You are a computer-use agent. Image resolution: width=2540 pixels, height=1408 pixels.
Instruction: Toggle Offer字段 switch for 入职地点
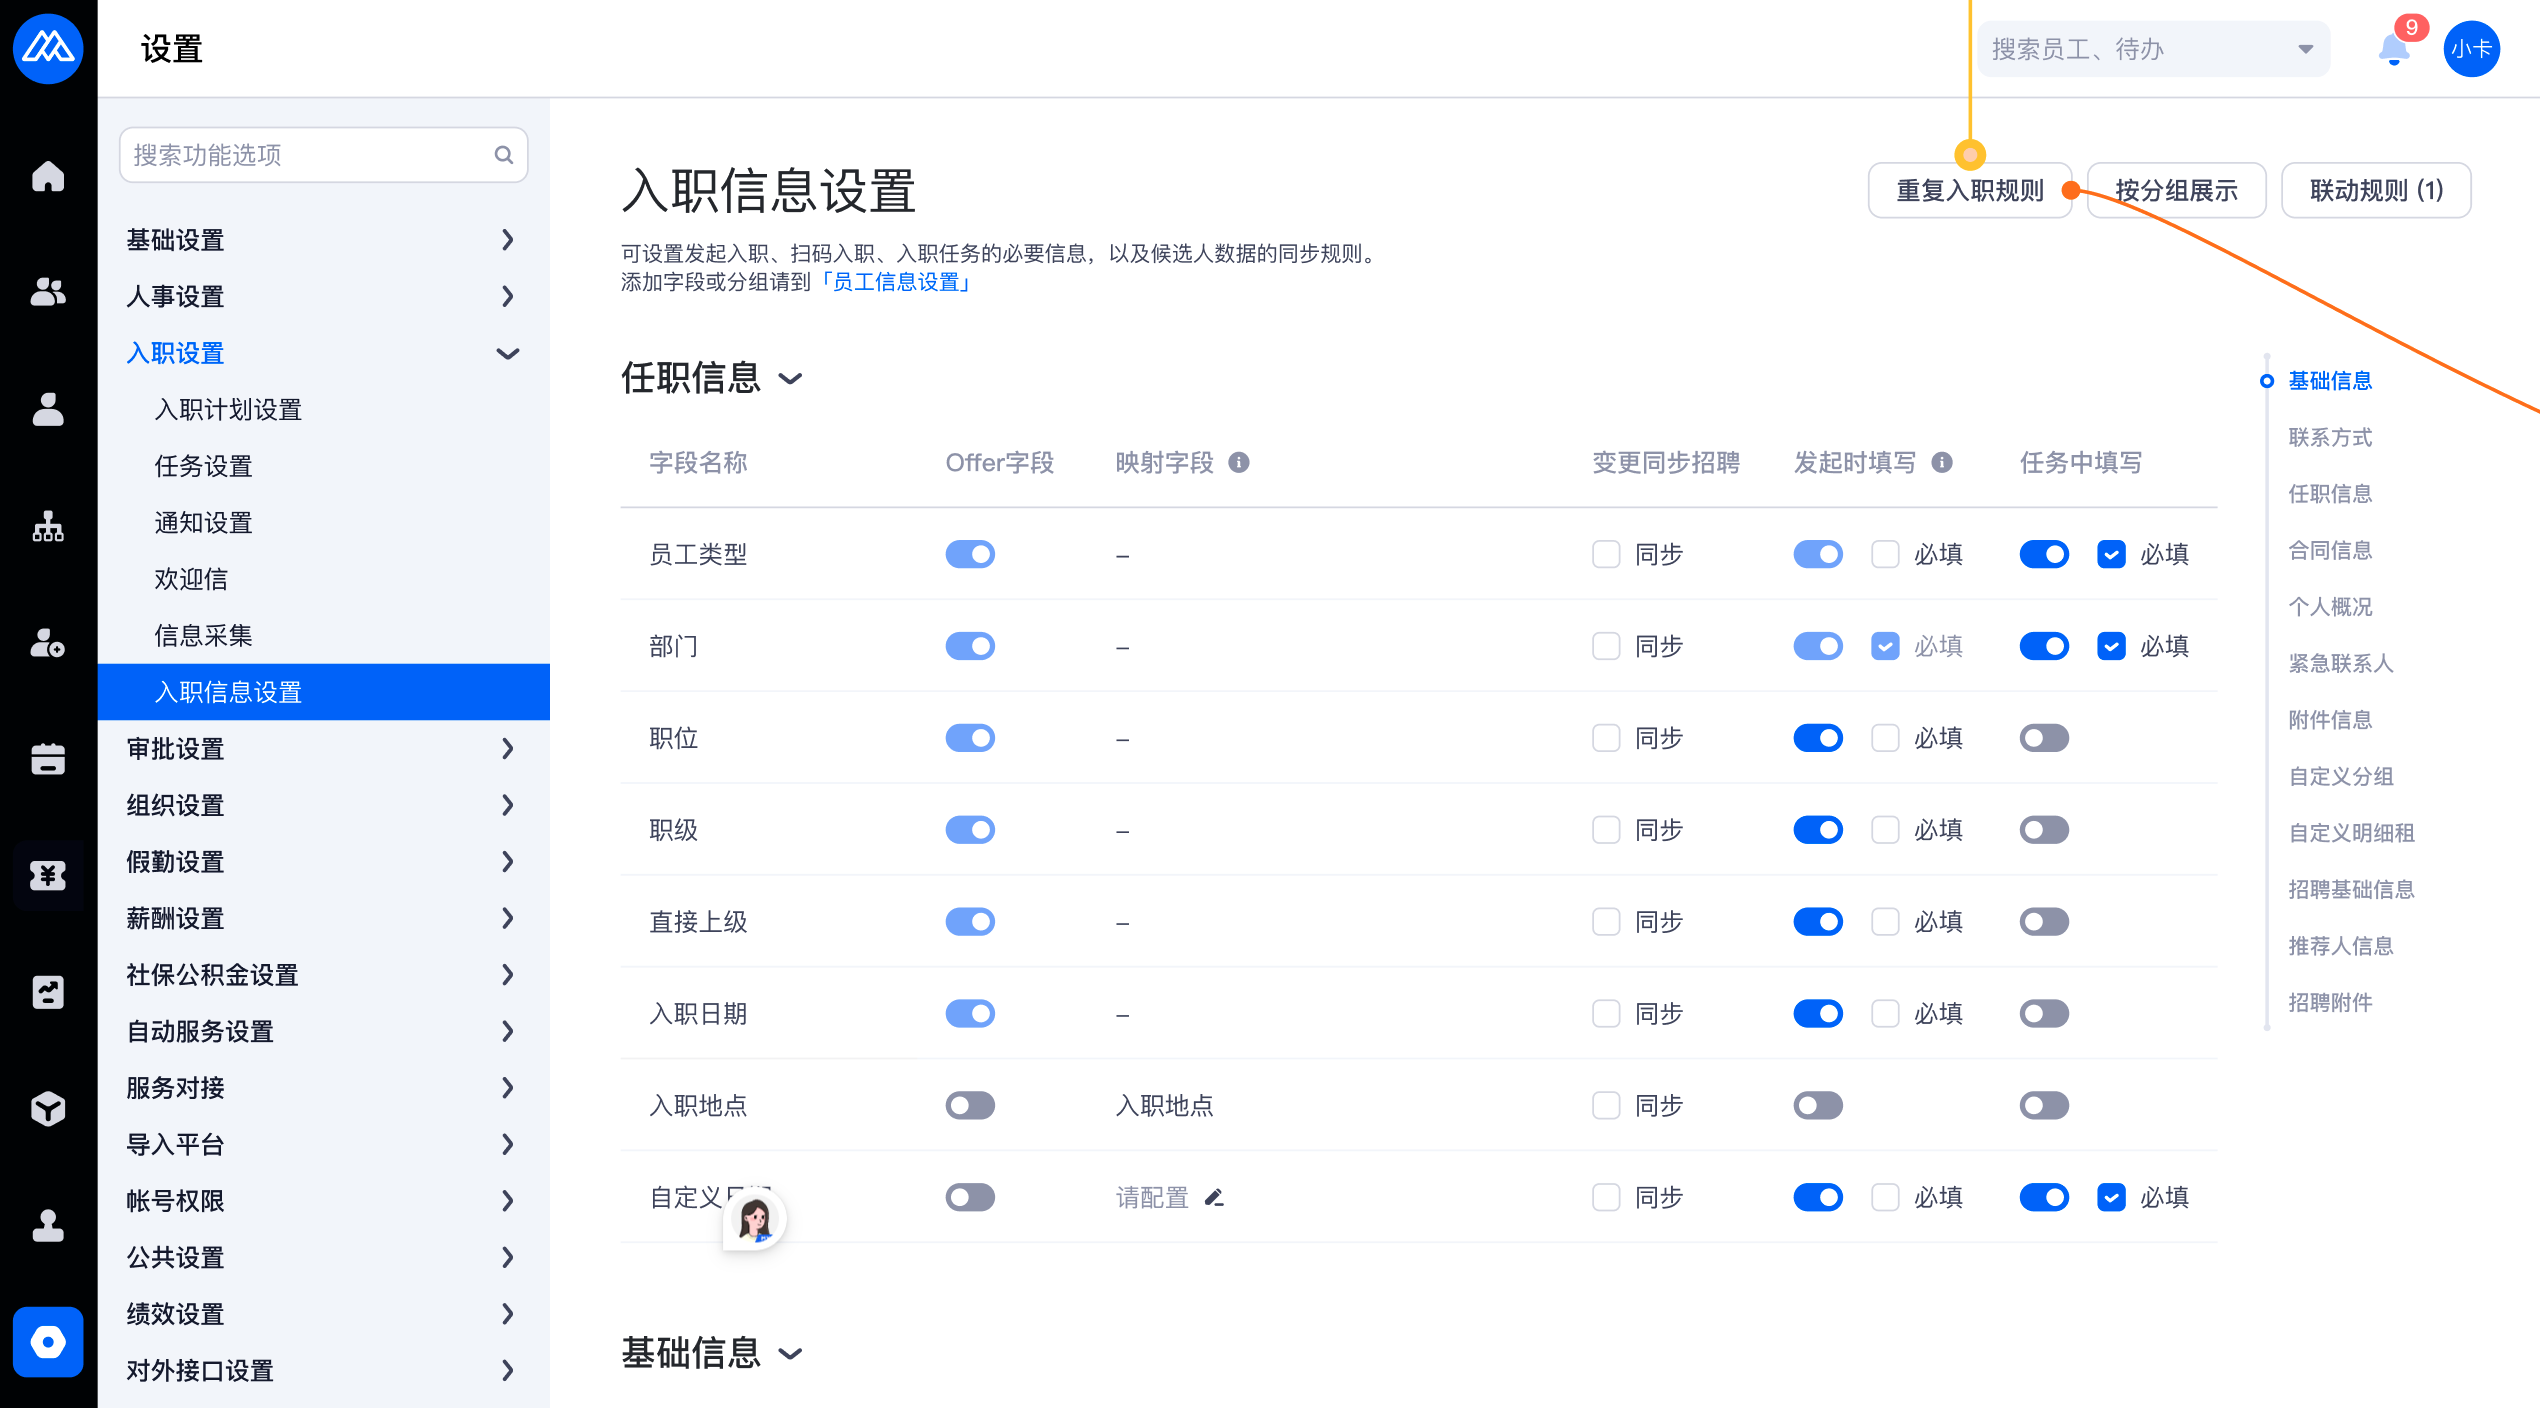click(x=970, y=1105)
